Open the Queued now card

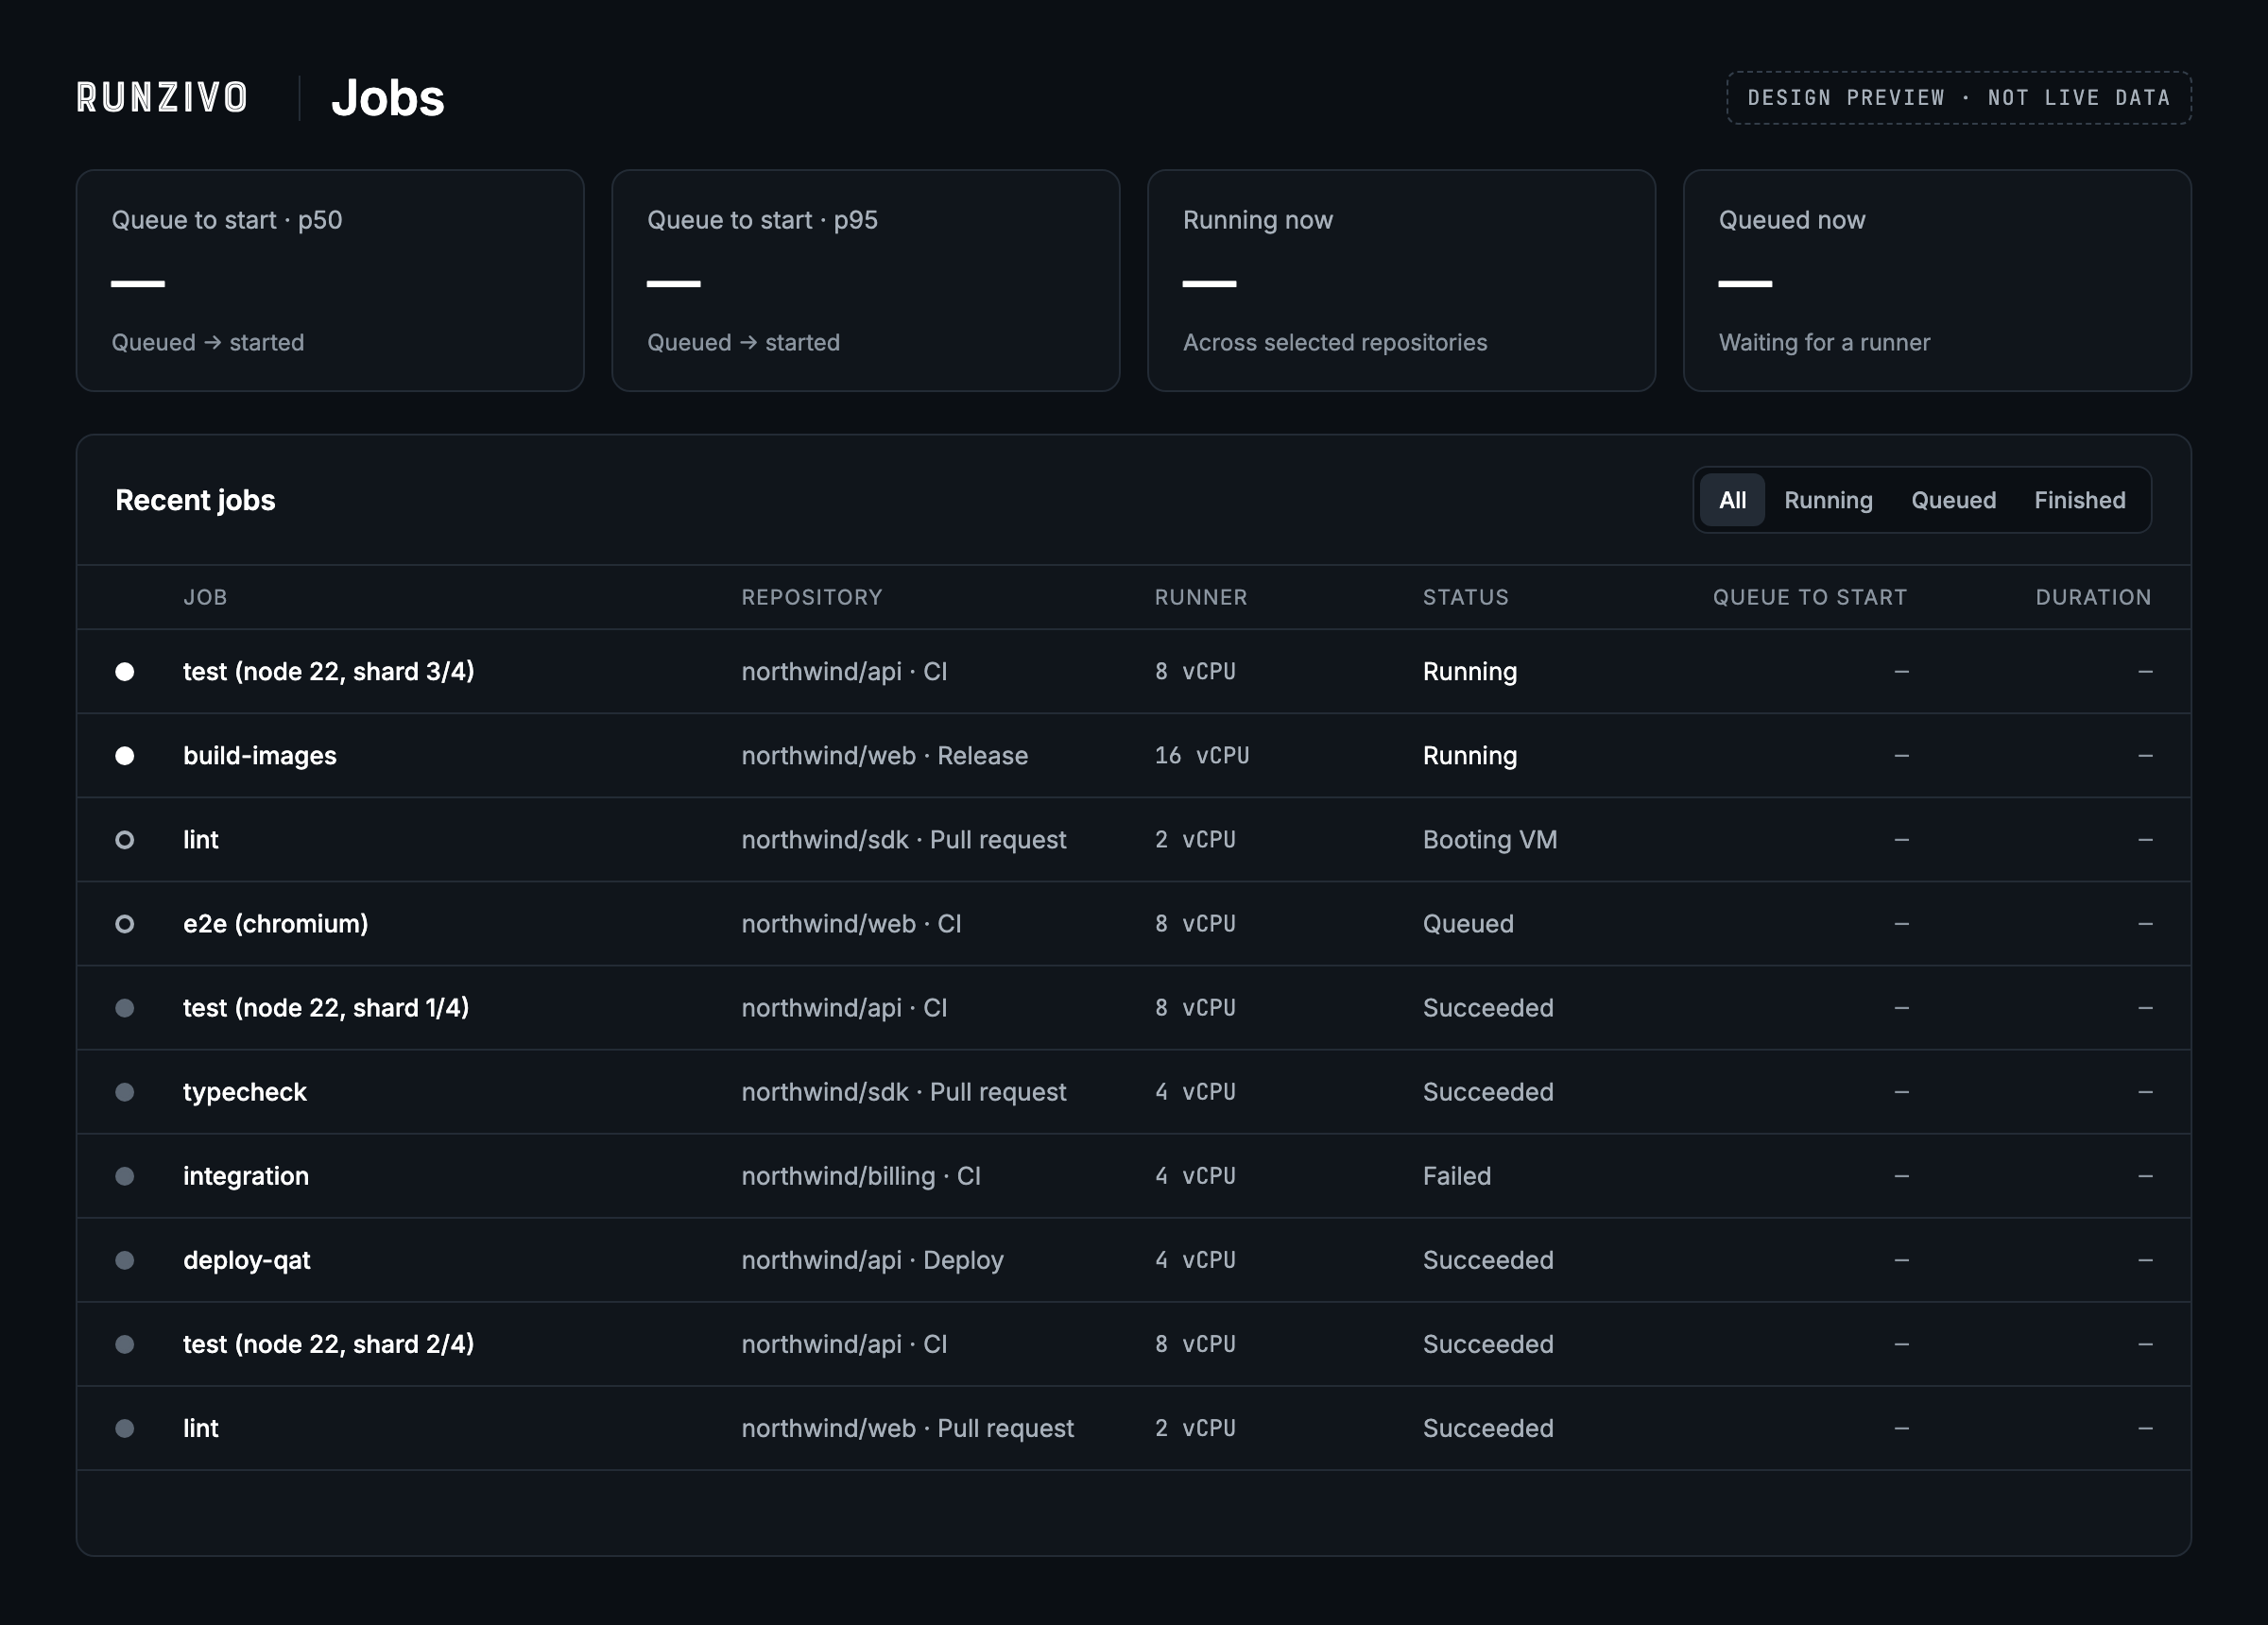[1937, 280]
